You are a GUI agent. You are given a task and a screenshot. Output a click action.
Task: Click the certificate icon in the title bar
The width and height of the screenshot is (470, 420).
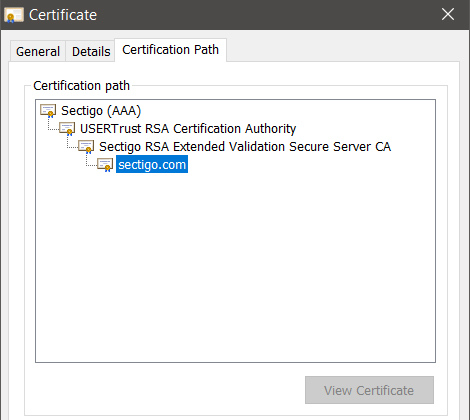[x=14, y=15]
